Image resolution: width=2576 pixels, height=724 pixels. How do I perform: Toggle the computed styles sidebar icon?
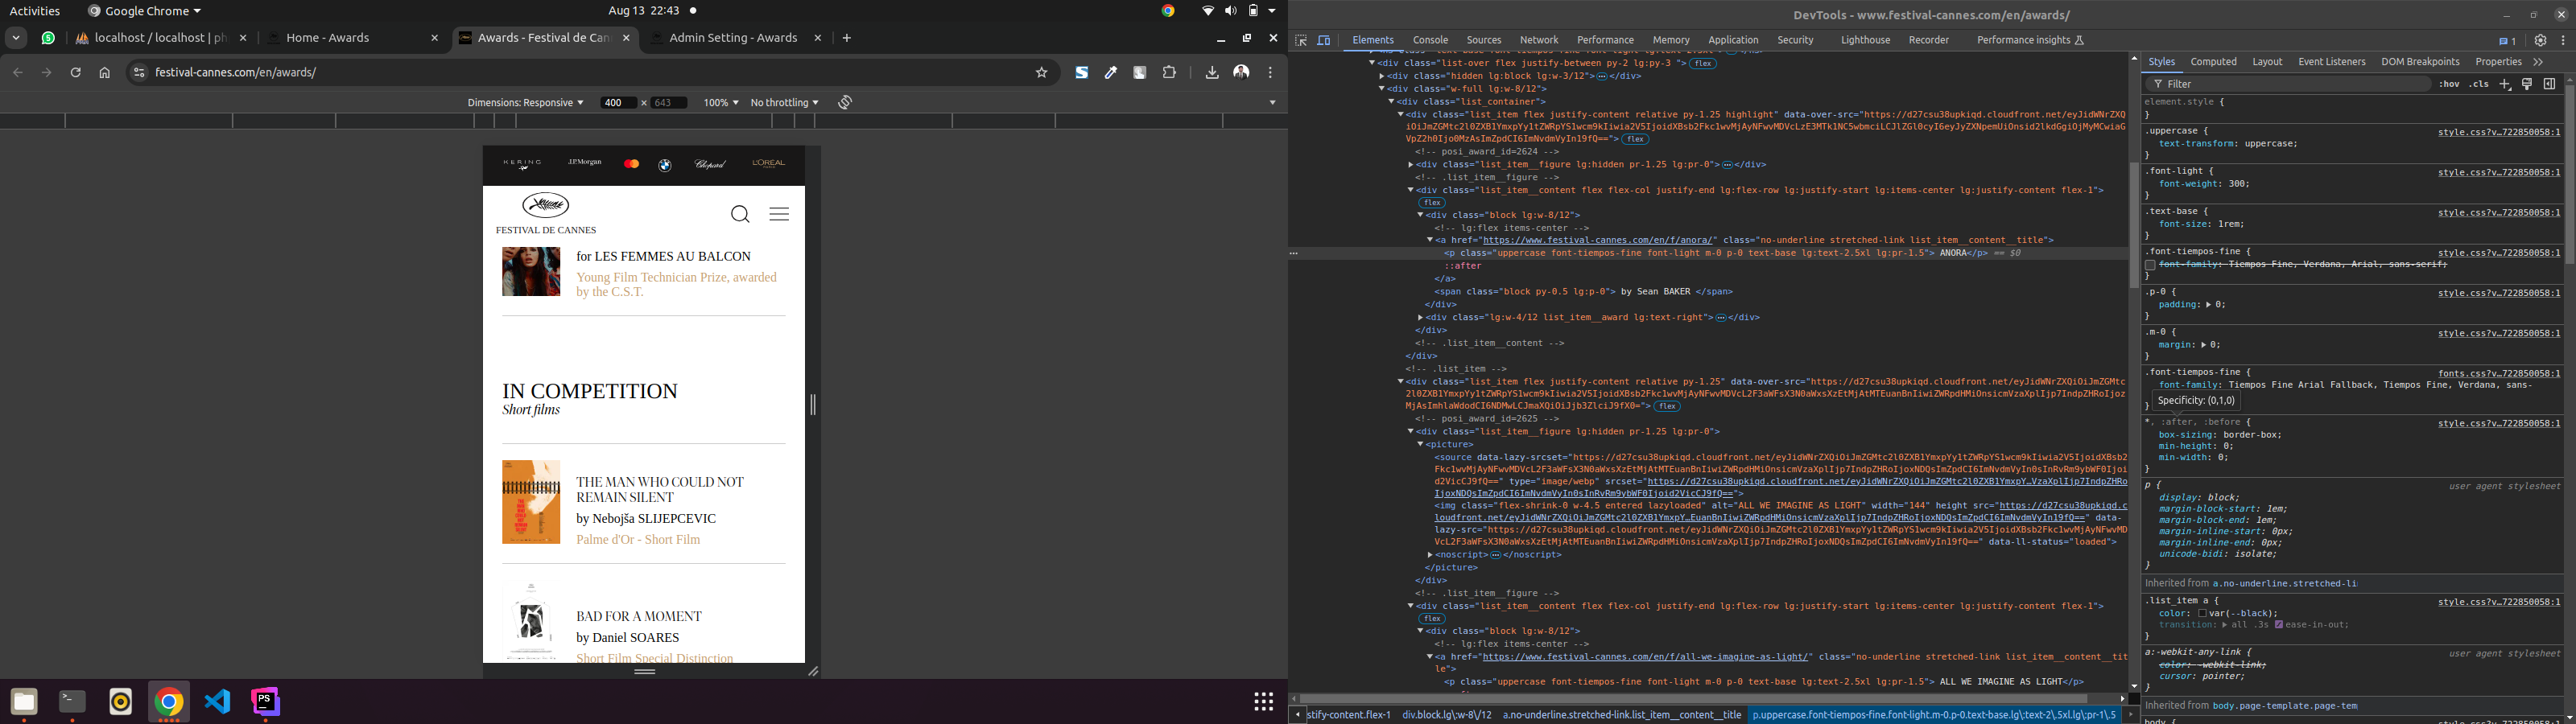click(2549, 85)
